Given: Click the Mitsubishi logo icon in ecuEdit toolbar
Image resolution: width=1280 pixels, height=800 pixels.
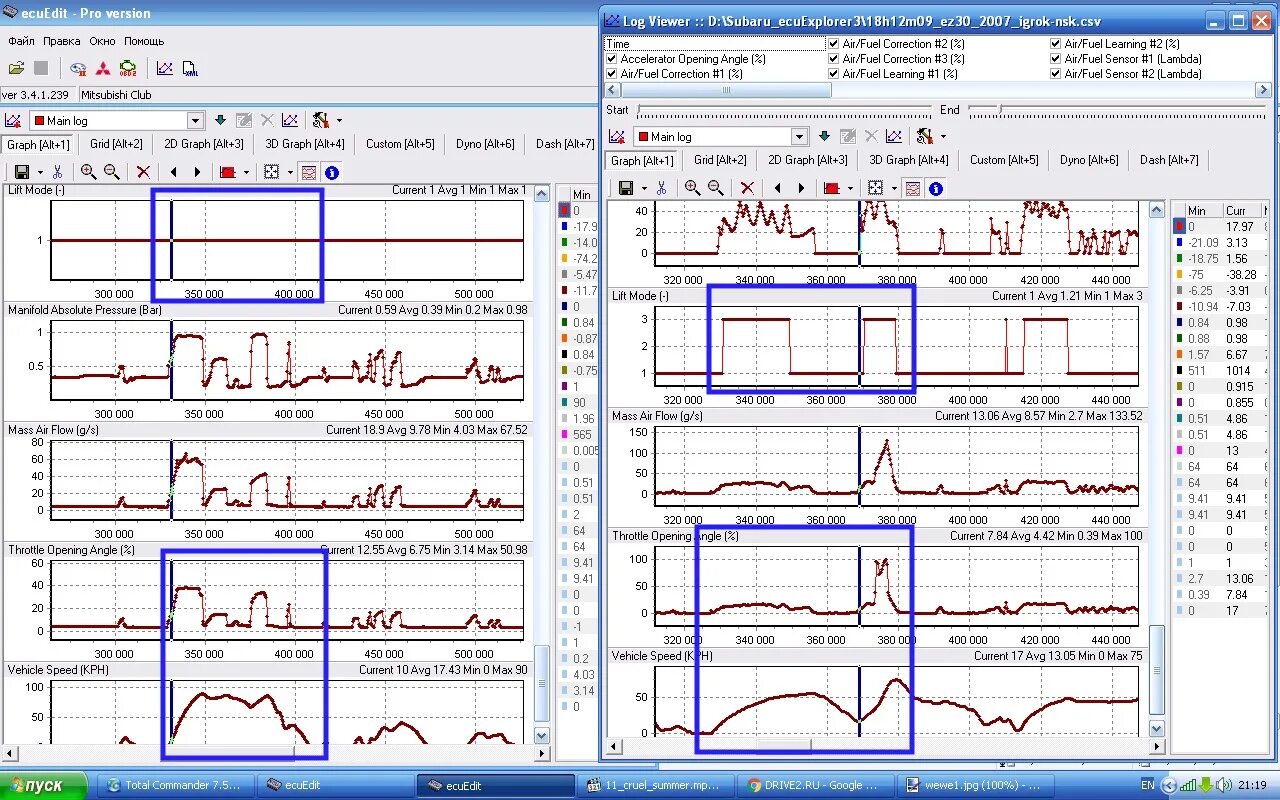Looking at the screenshot, I should coord(103,68).
